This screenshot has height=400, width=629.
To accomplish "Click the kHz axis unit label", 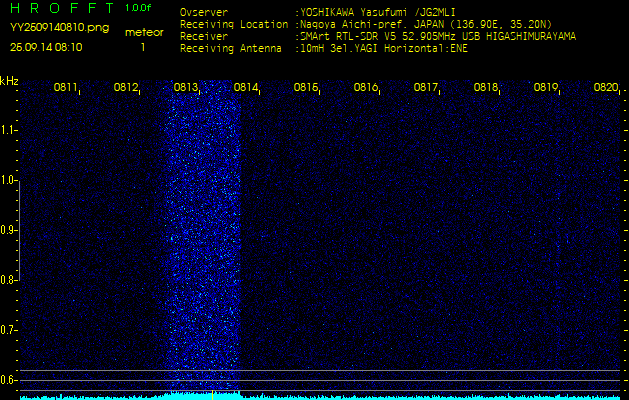I will (9, 81).
